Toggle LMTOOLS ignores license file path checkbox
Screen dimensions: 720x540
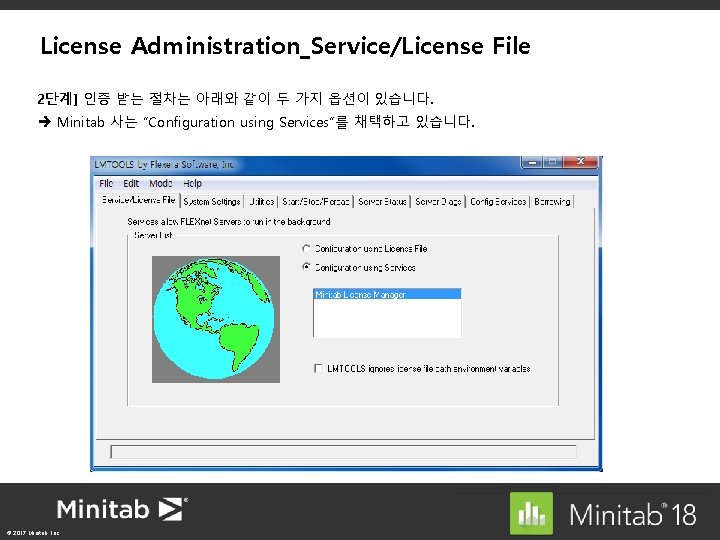318,368
